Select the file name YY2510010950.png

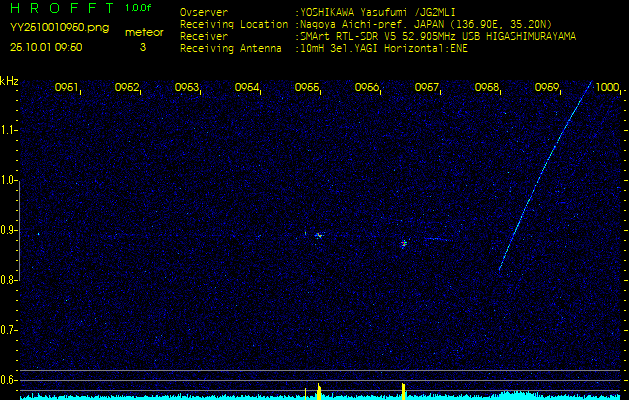59,28
